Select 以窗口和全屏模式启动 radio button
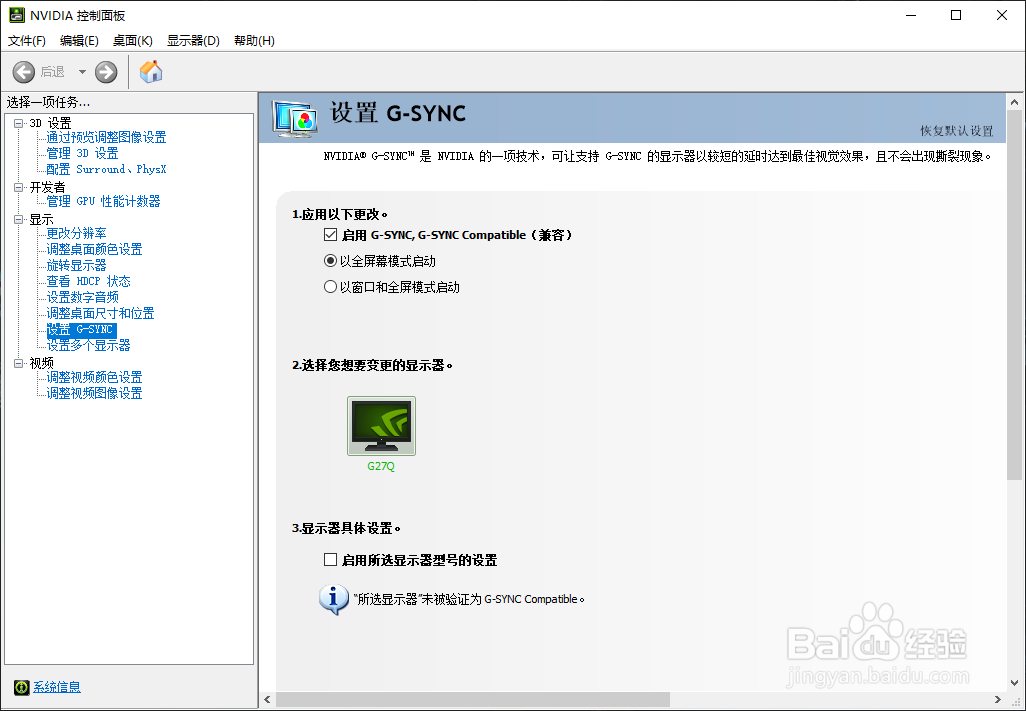Image resolution: width=1026 pixels, height=711 pixels. [x=330, y=287]
